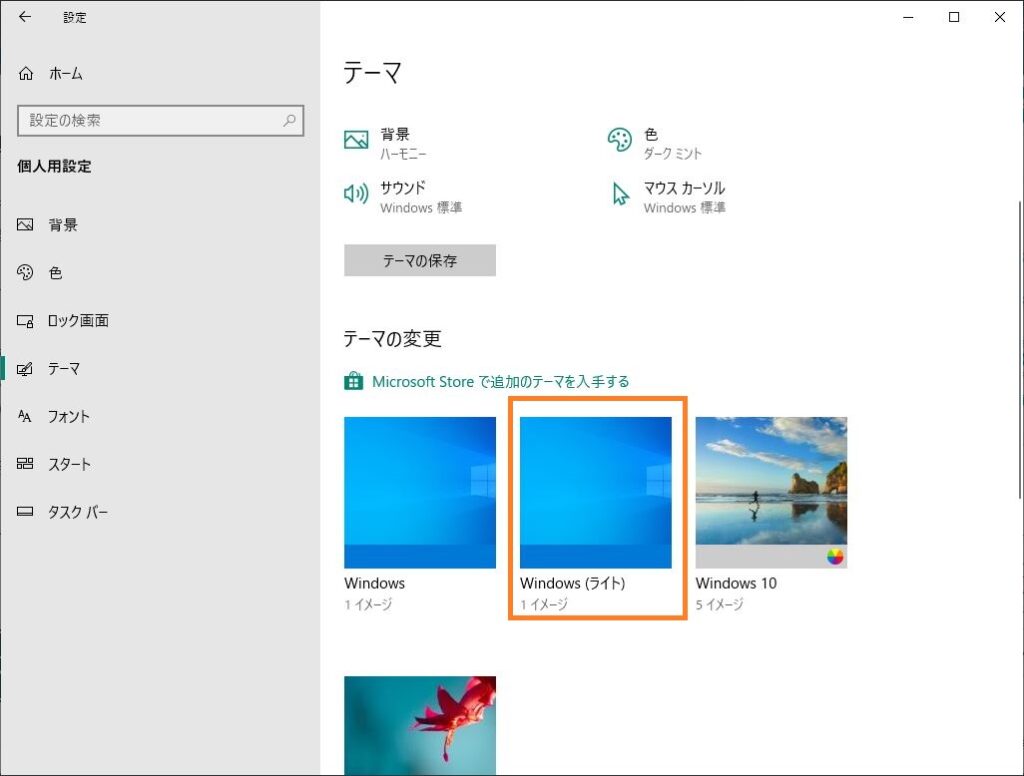Open ロック画面 settings in the sidebar
Screen dimensions: 1024x776
click(160, 321)
